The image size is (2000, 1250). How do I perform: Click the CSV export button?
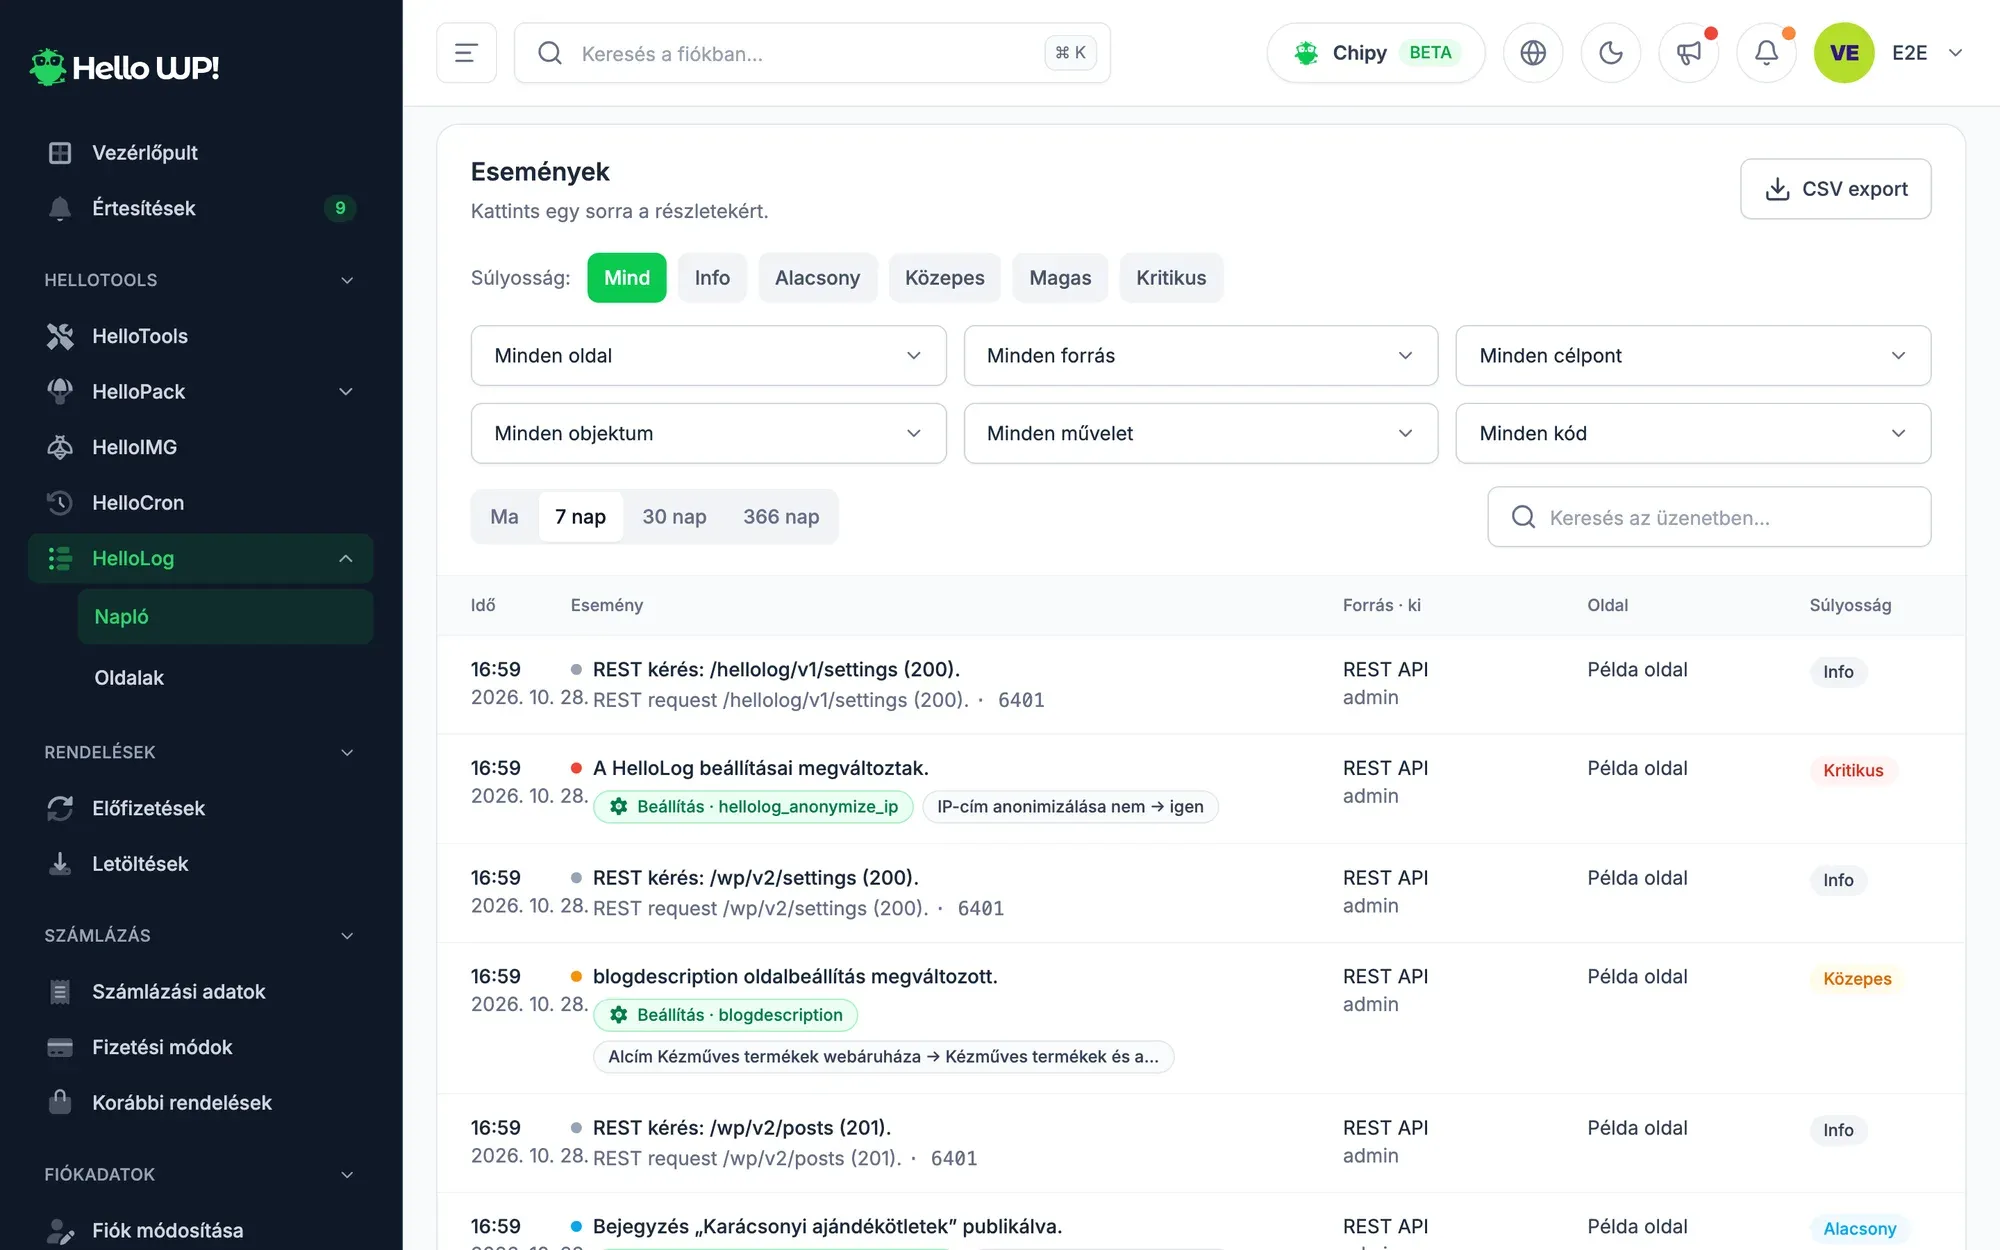(1835, 189)
